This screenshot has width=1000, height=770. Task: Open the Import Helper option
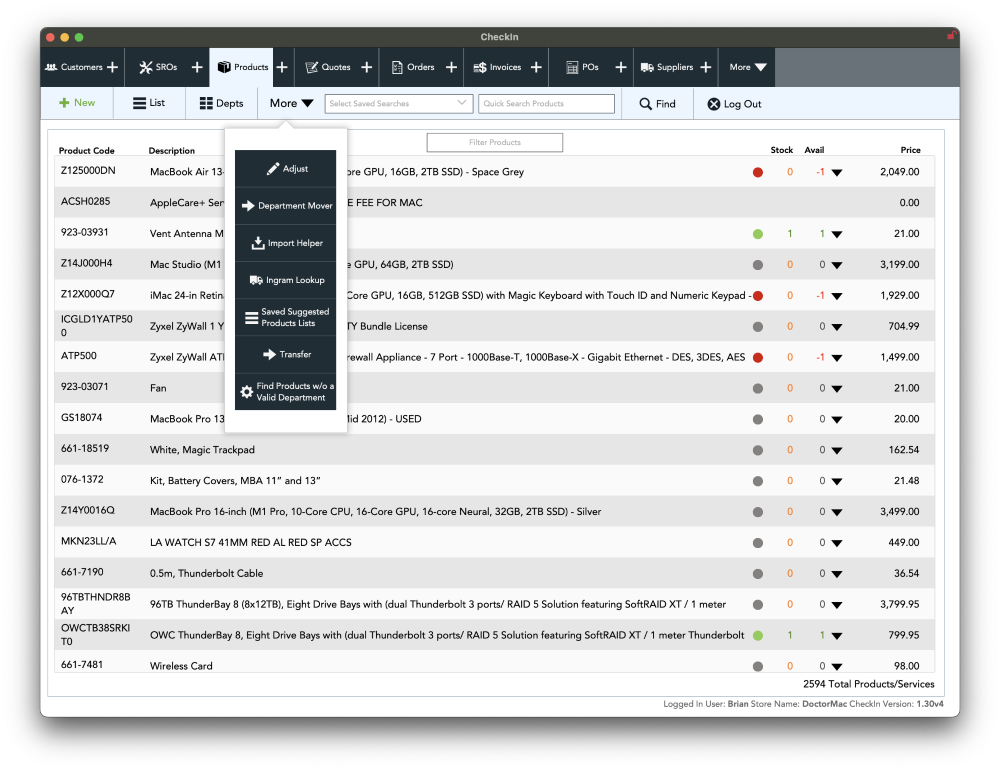(x=286, y=243)
